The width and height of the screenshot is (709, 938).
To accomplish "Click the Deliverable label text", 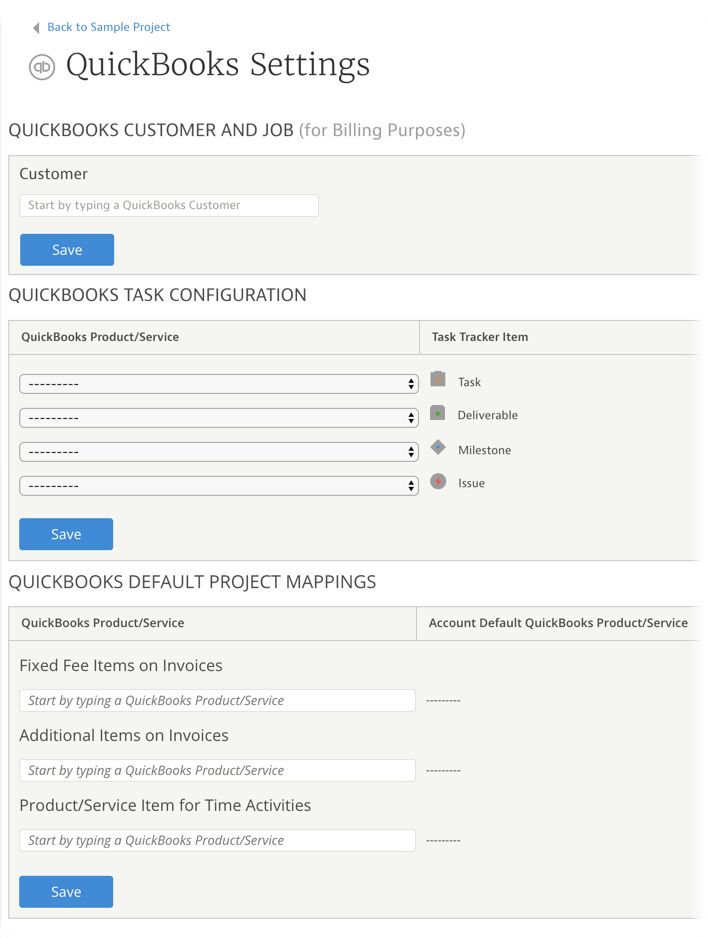I will pos(488,415).
